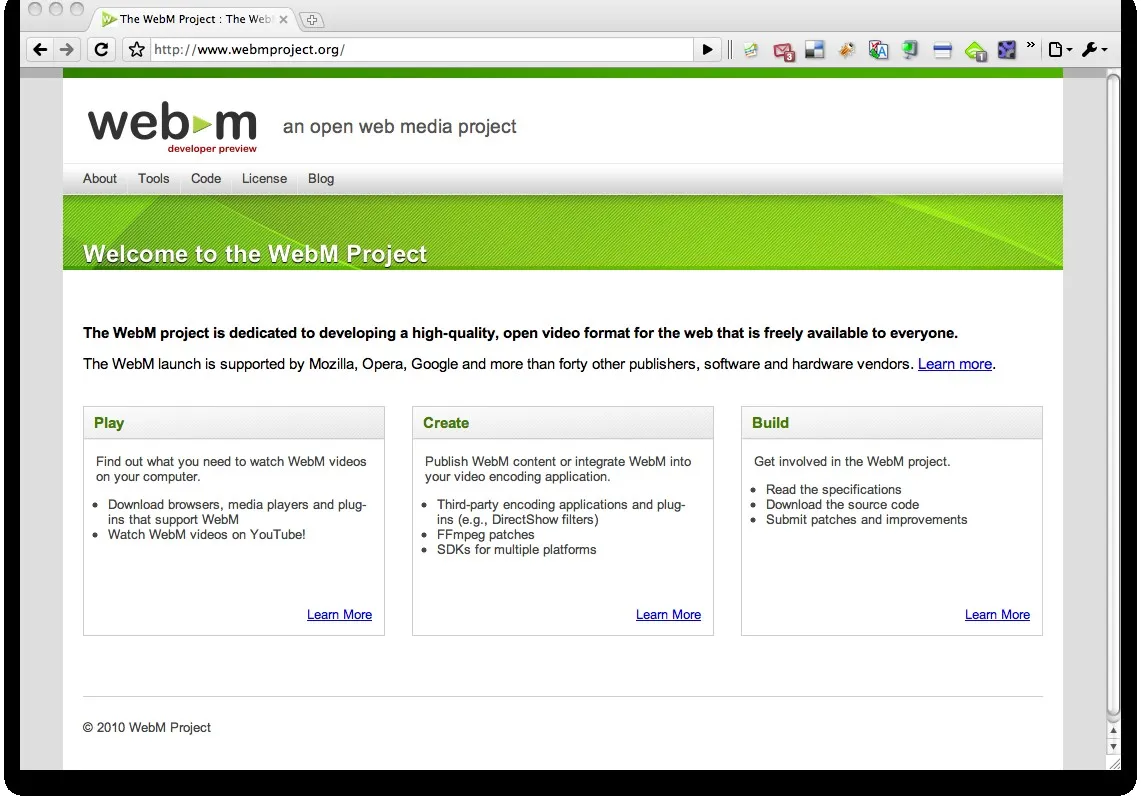Viewport: 1141px width, 800px height.
Task: Open the page menu dropdown
Action: [1060, 49]
